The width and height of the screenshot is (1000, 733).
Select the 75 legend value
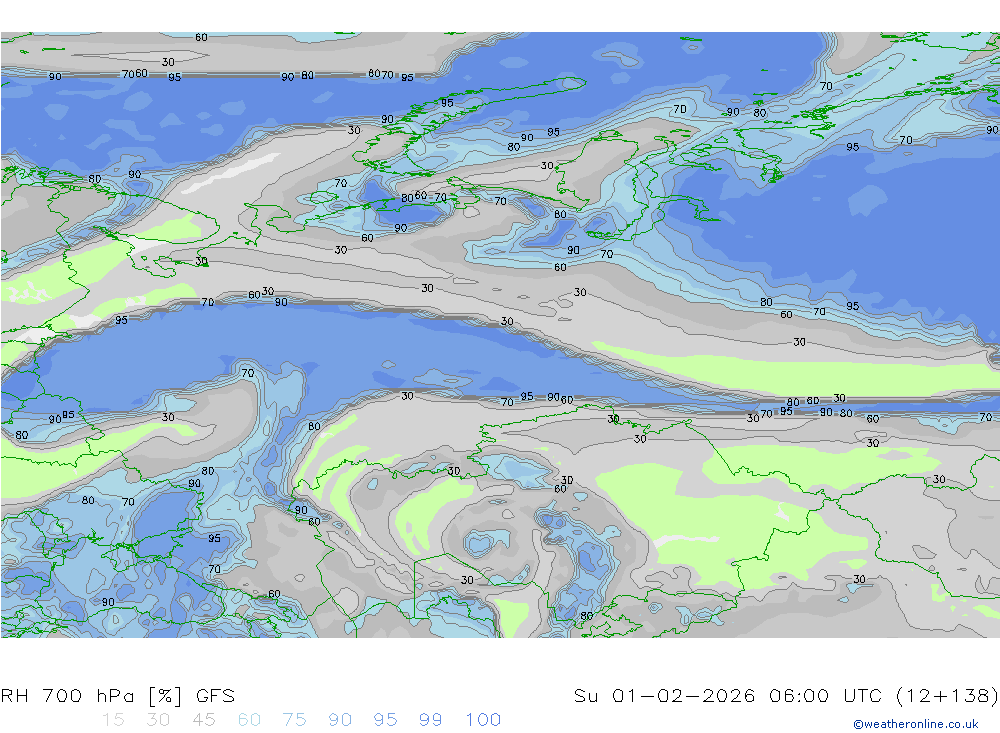pyautogui.click(x=294, y=720)
